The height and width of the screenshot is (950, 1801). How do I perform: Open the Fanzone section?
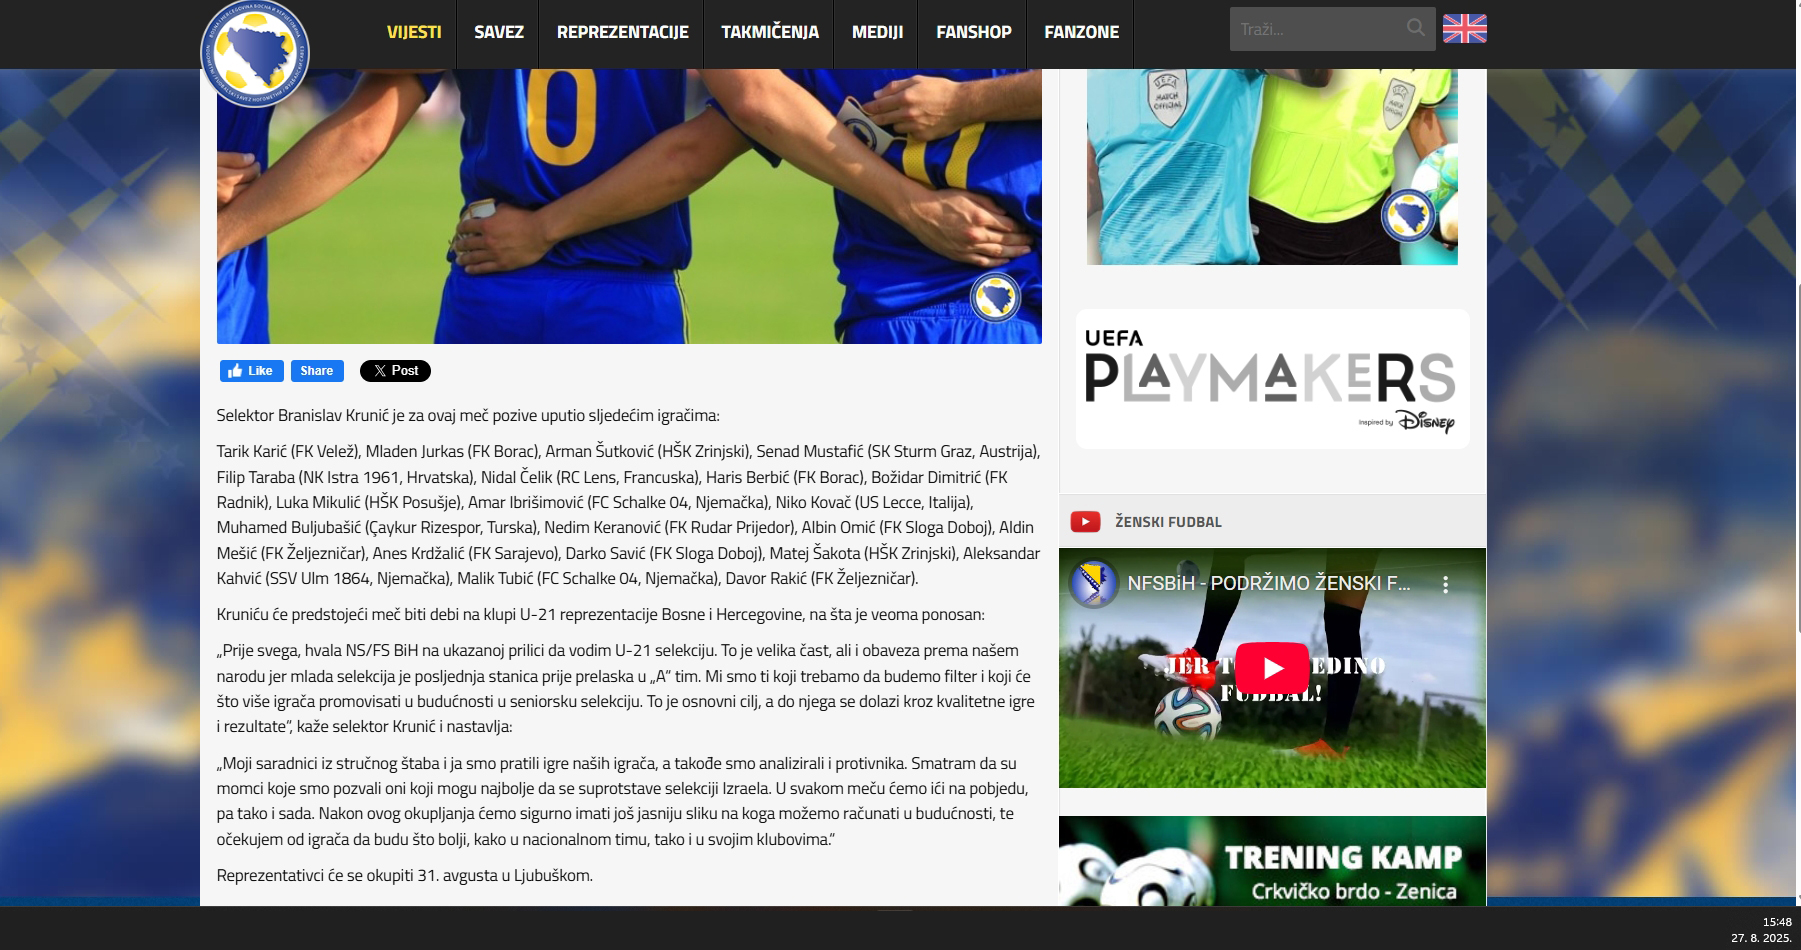click(1081, 32)
